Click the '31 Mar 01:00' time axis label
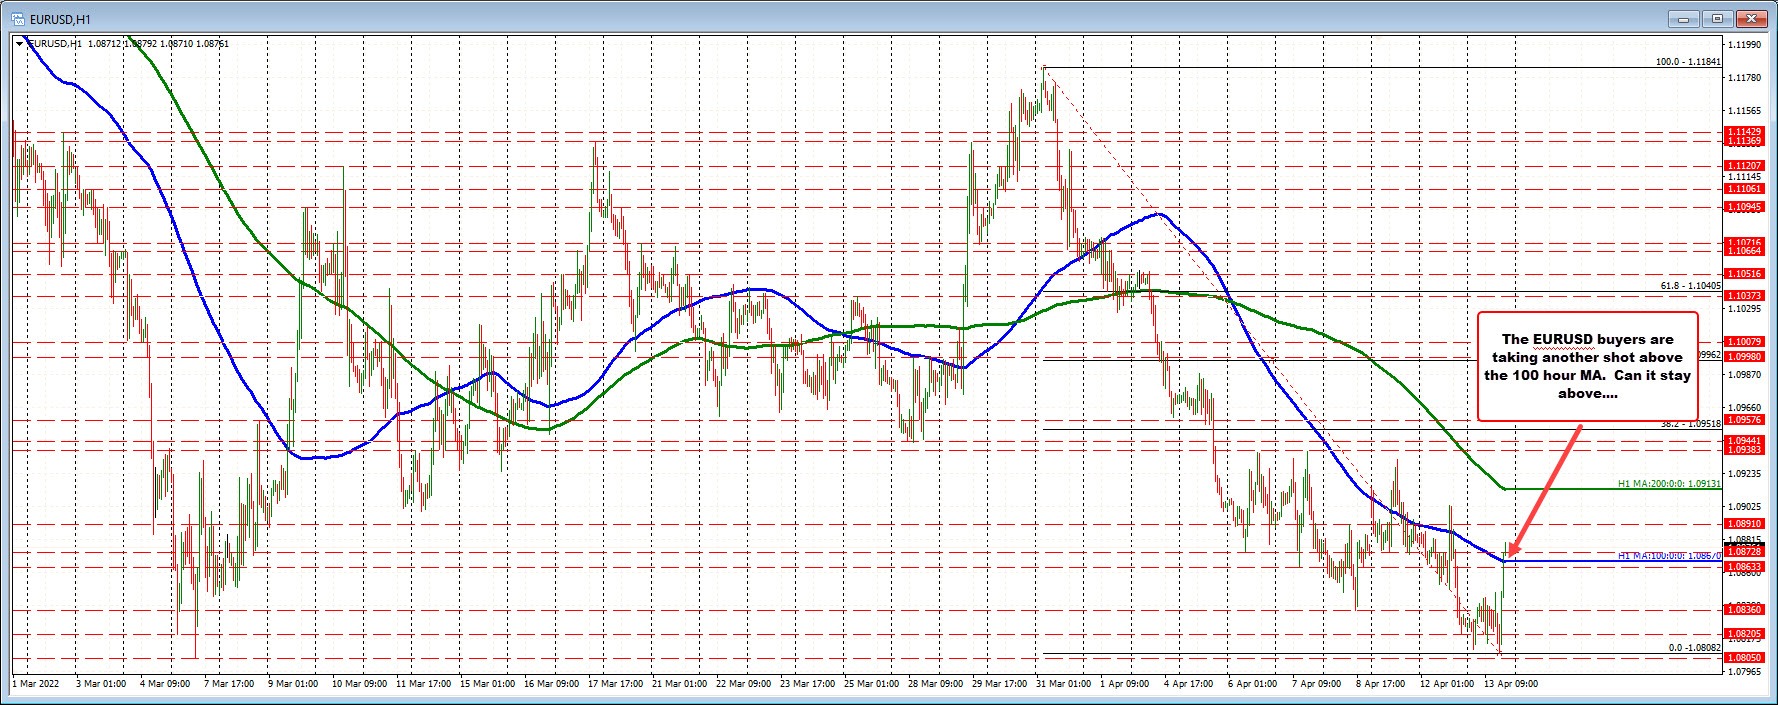The image size is (1778, 705). (1063, 684)
